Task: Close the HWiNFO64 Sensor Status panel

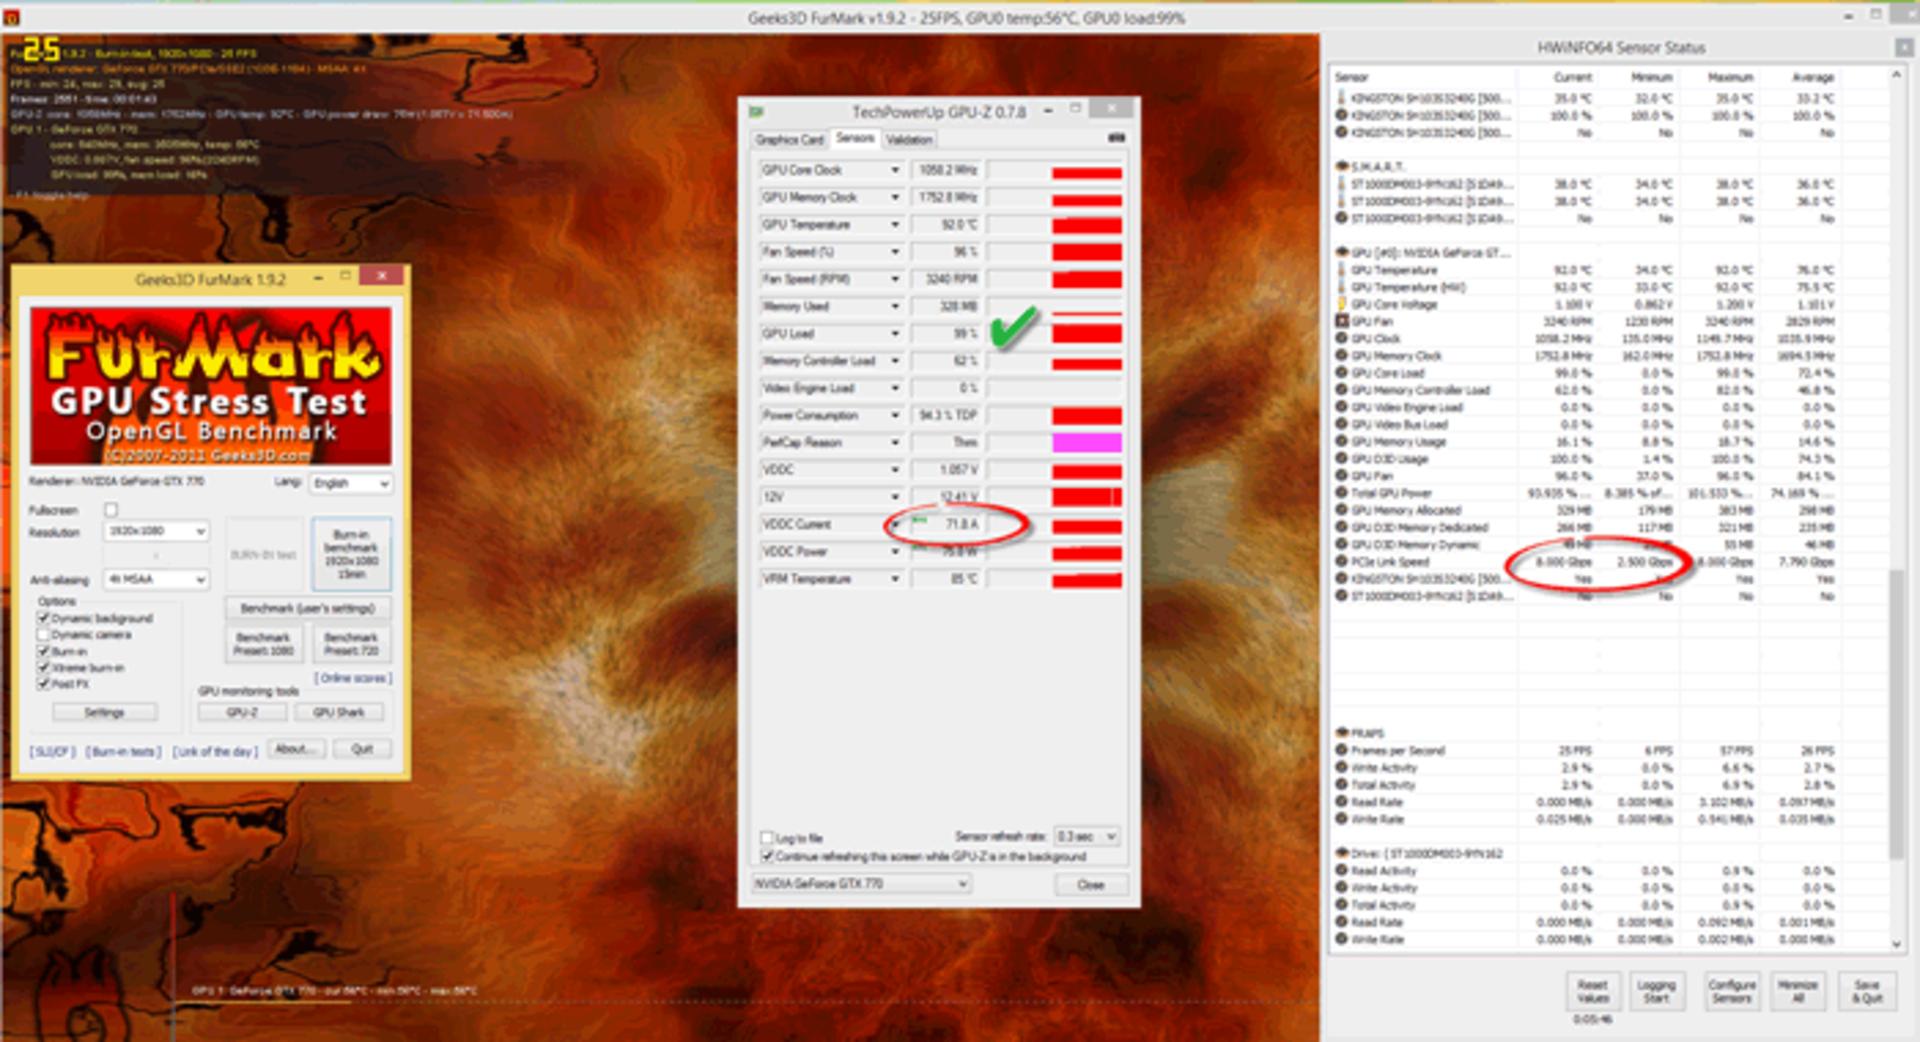Action: click(1903, 47)
